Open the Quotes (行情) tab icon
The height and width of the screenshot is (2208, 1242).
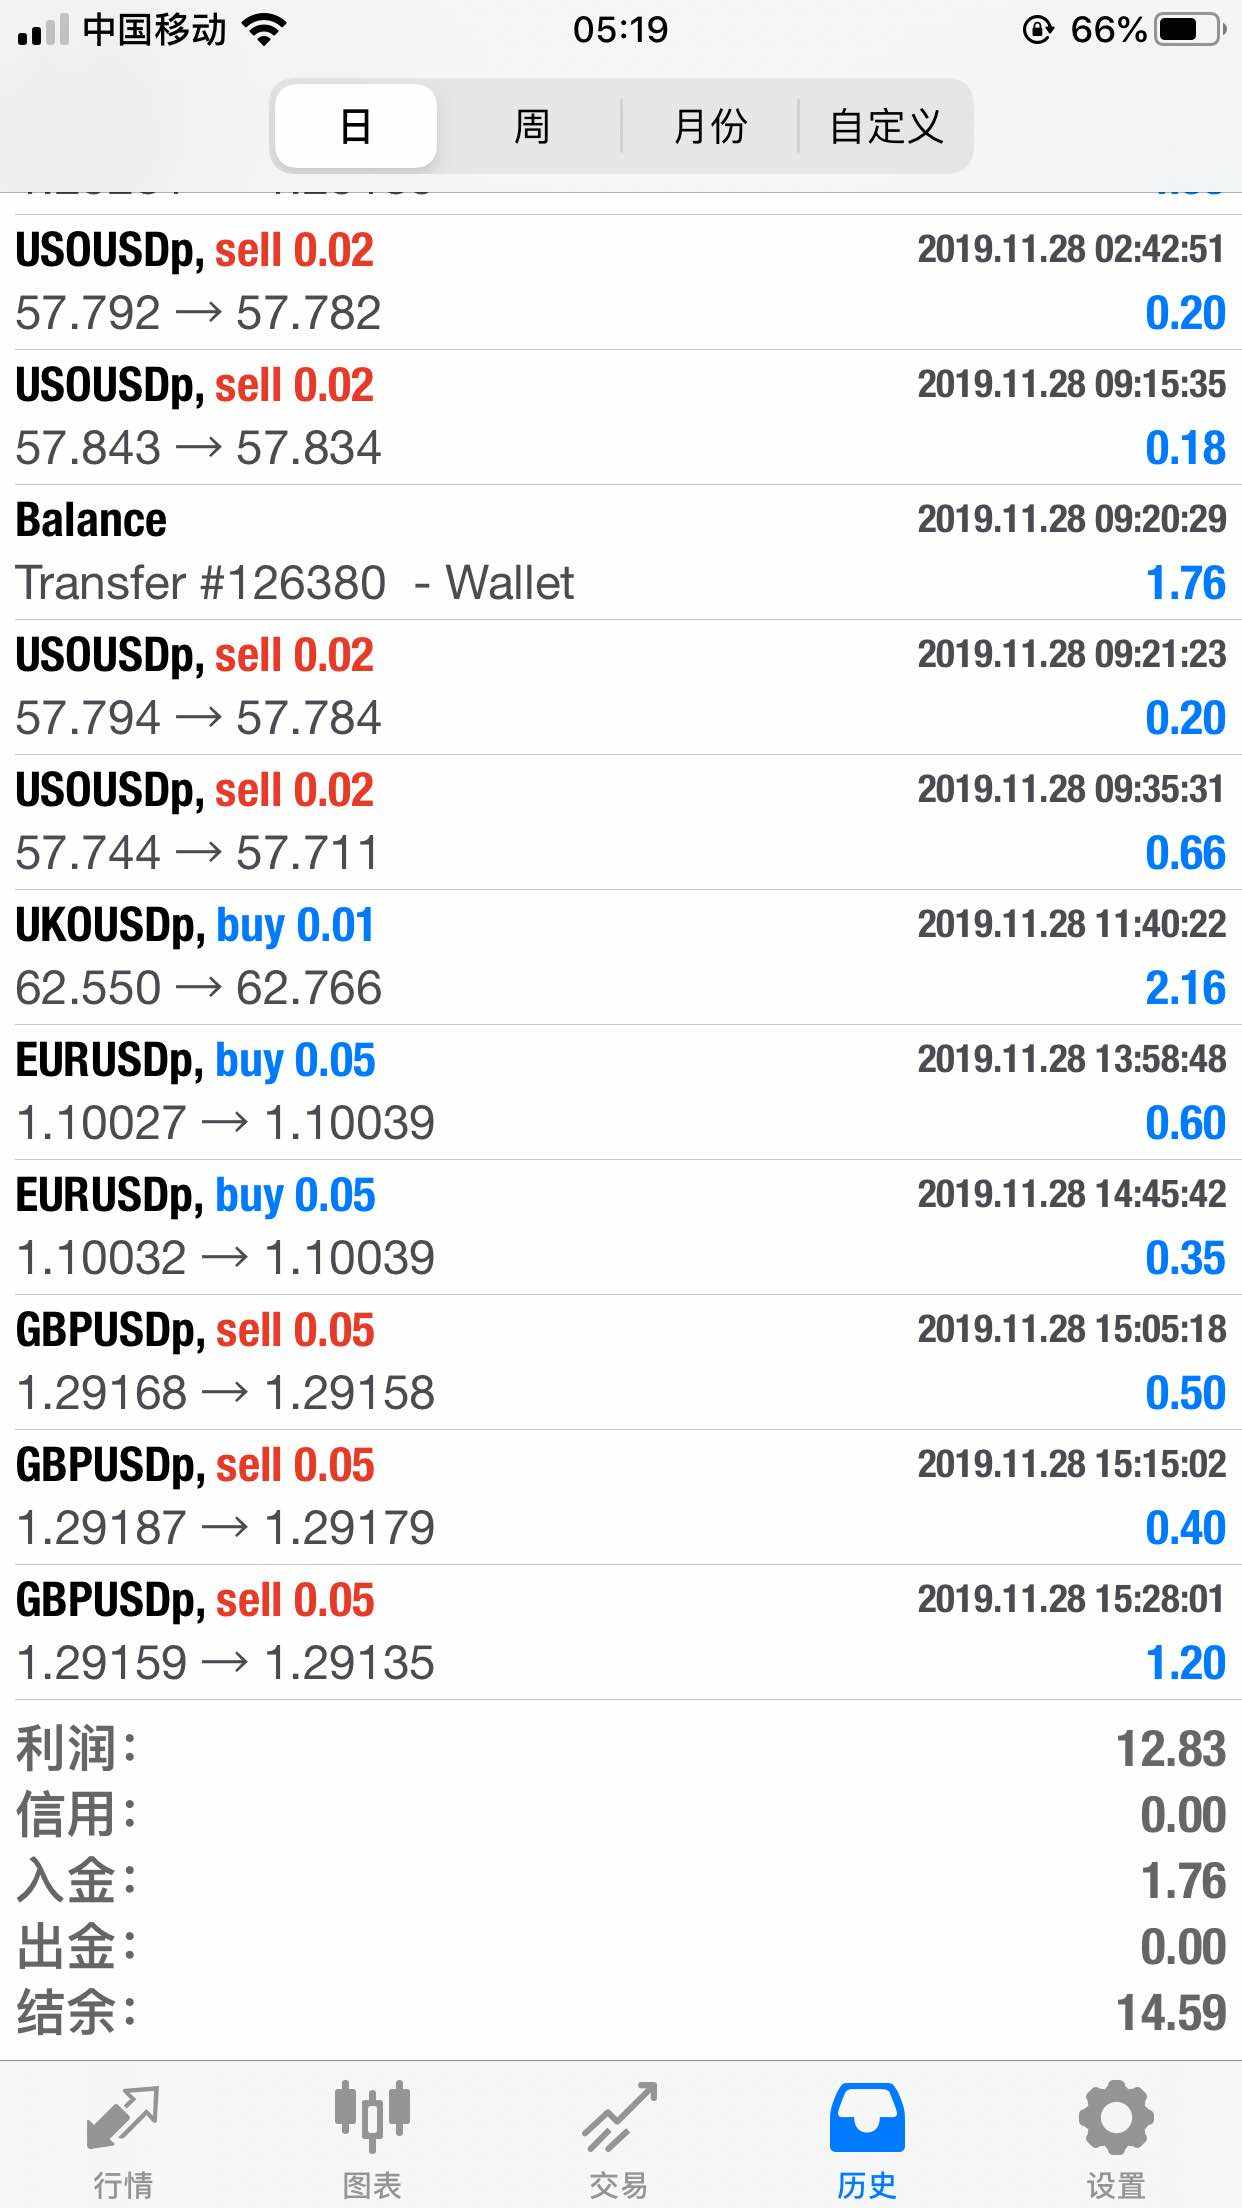pyautogui.click(x=123, y=2118)
